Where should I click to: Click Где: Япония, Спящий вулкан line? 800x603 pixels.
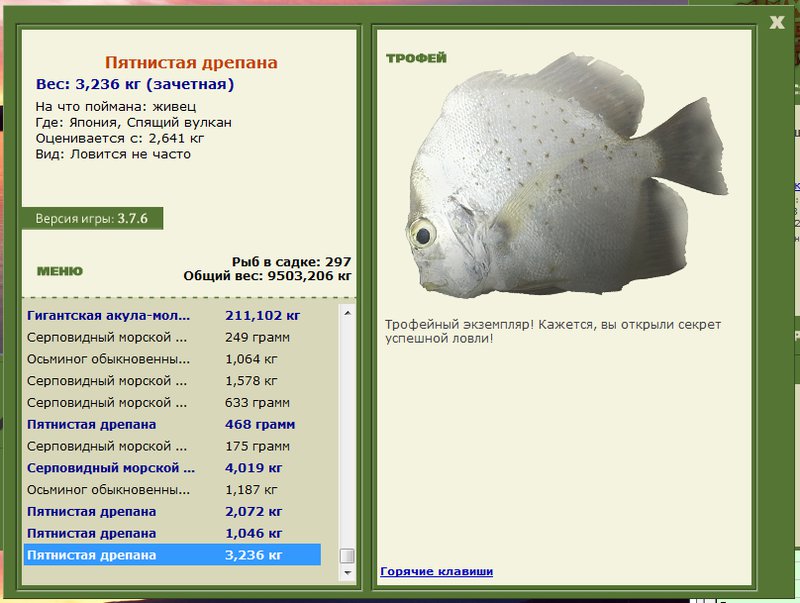click(134, 123)
